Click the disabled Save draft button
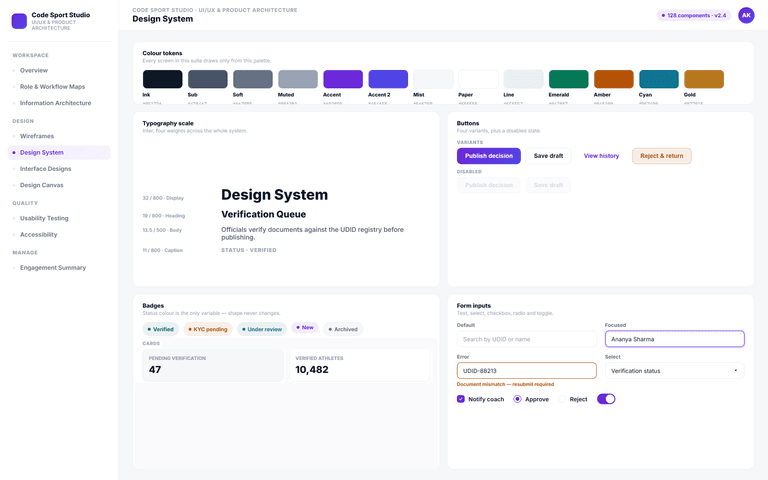Image resolution: width=768 pixels, height=480 pixels. (548, 185)
